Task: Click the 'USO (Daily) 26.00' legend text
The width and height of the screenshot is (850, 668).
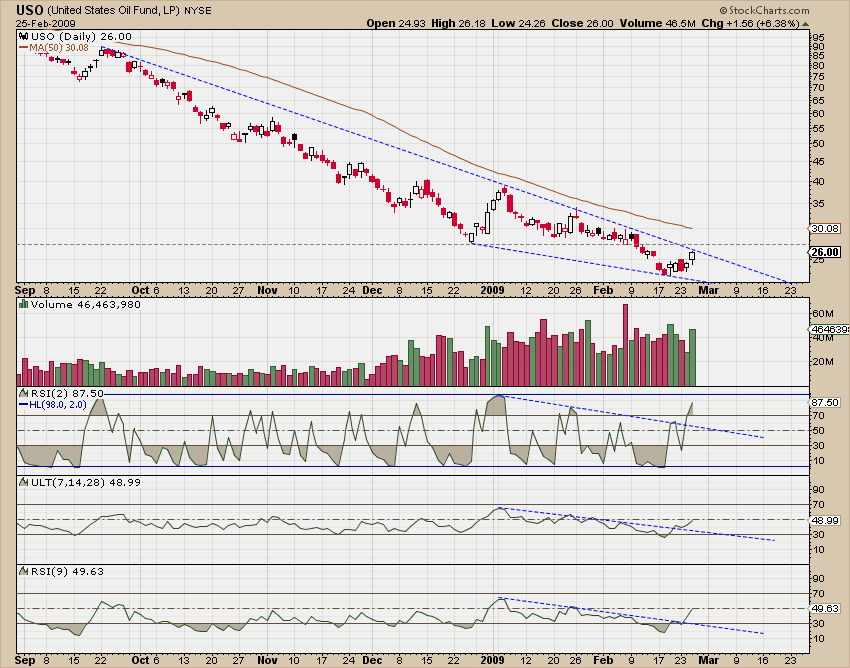Action: [x=81, y=36]
